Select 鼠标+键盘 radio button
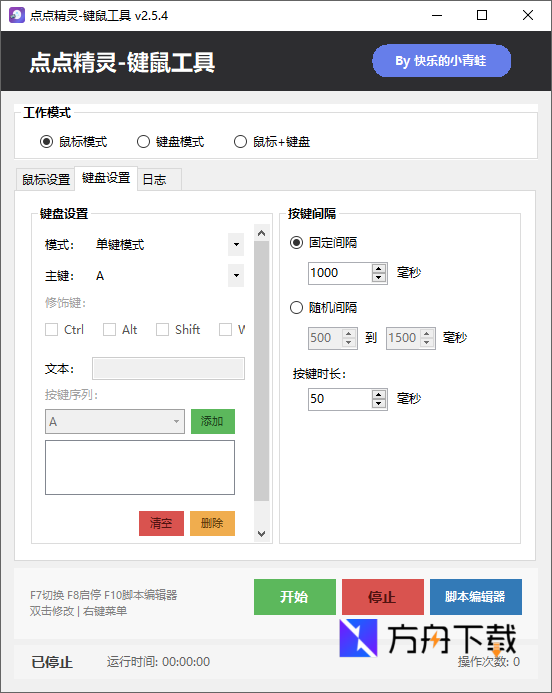 [272, 142]
